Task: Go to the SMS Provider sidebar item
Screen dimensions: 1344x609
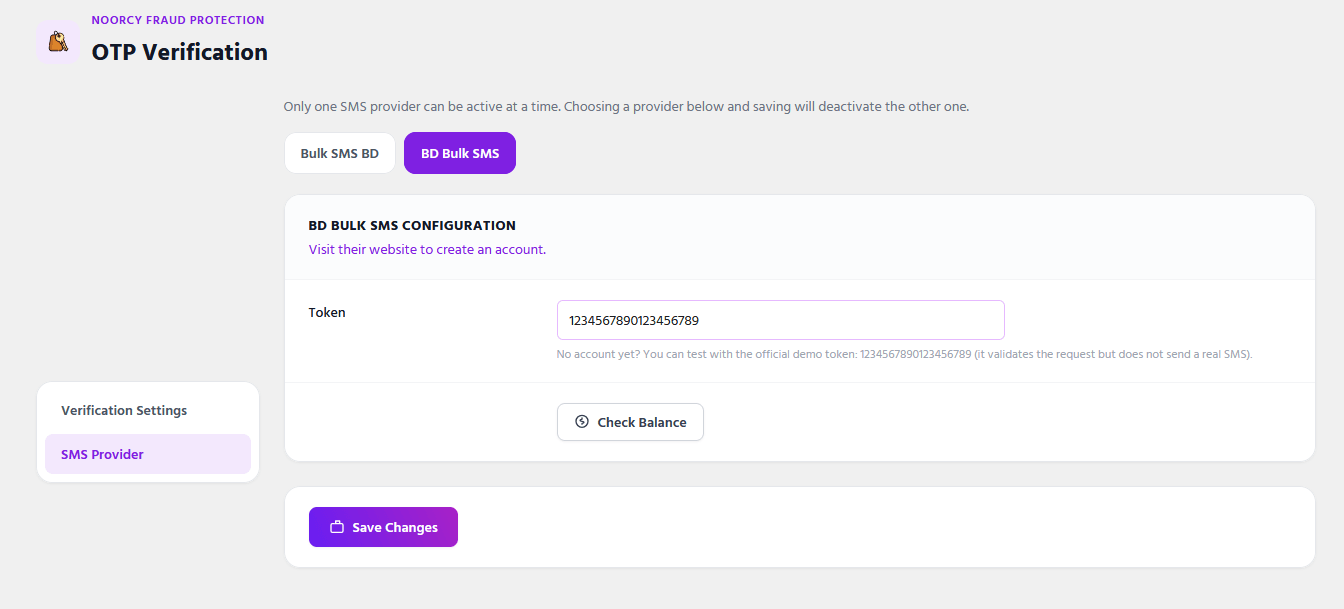Action: coord(148,454)
